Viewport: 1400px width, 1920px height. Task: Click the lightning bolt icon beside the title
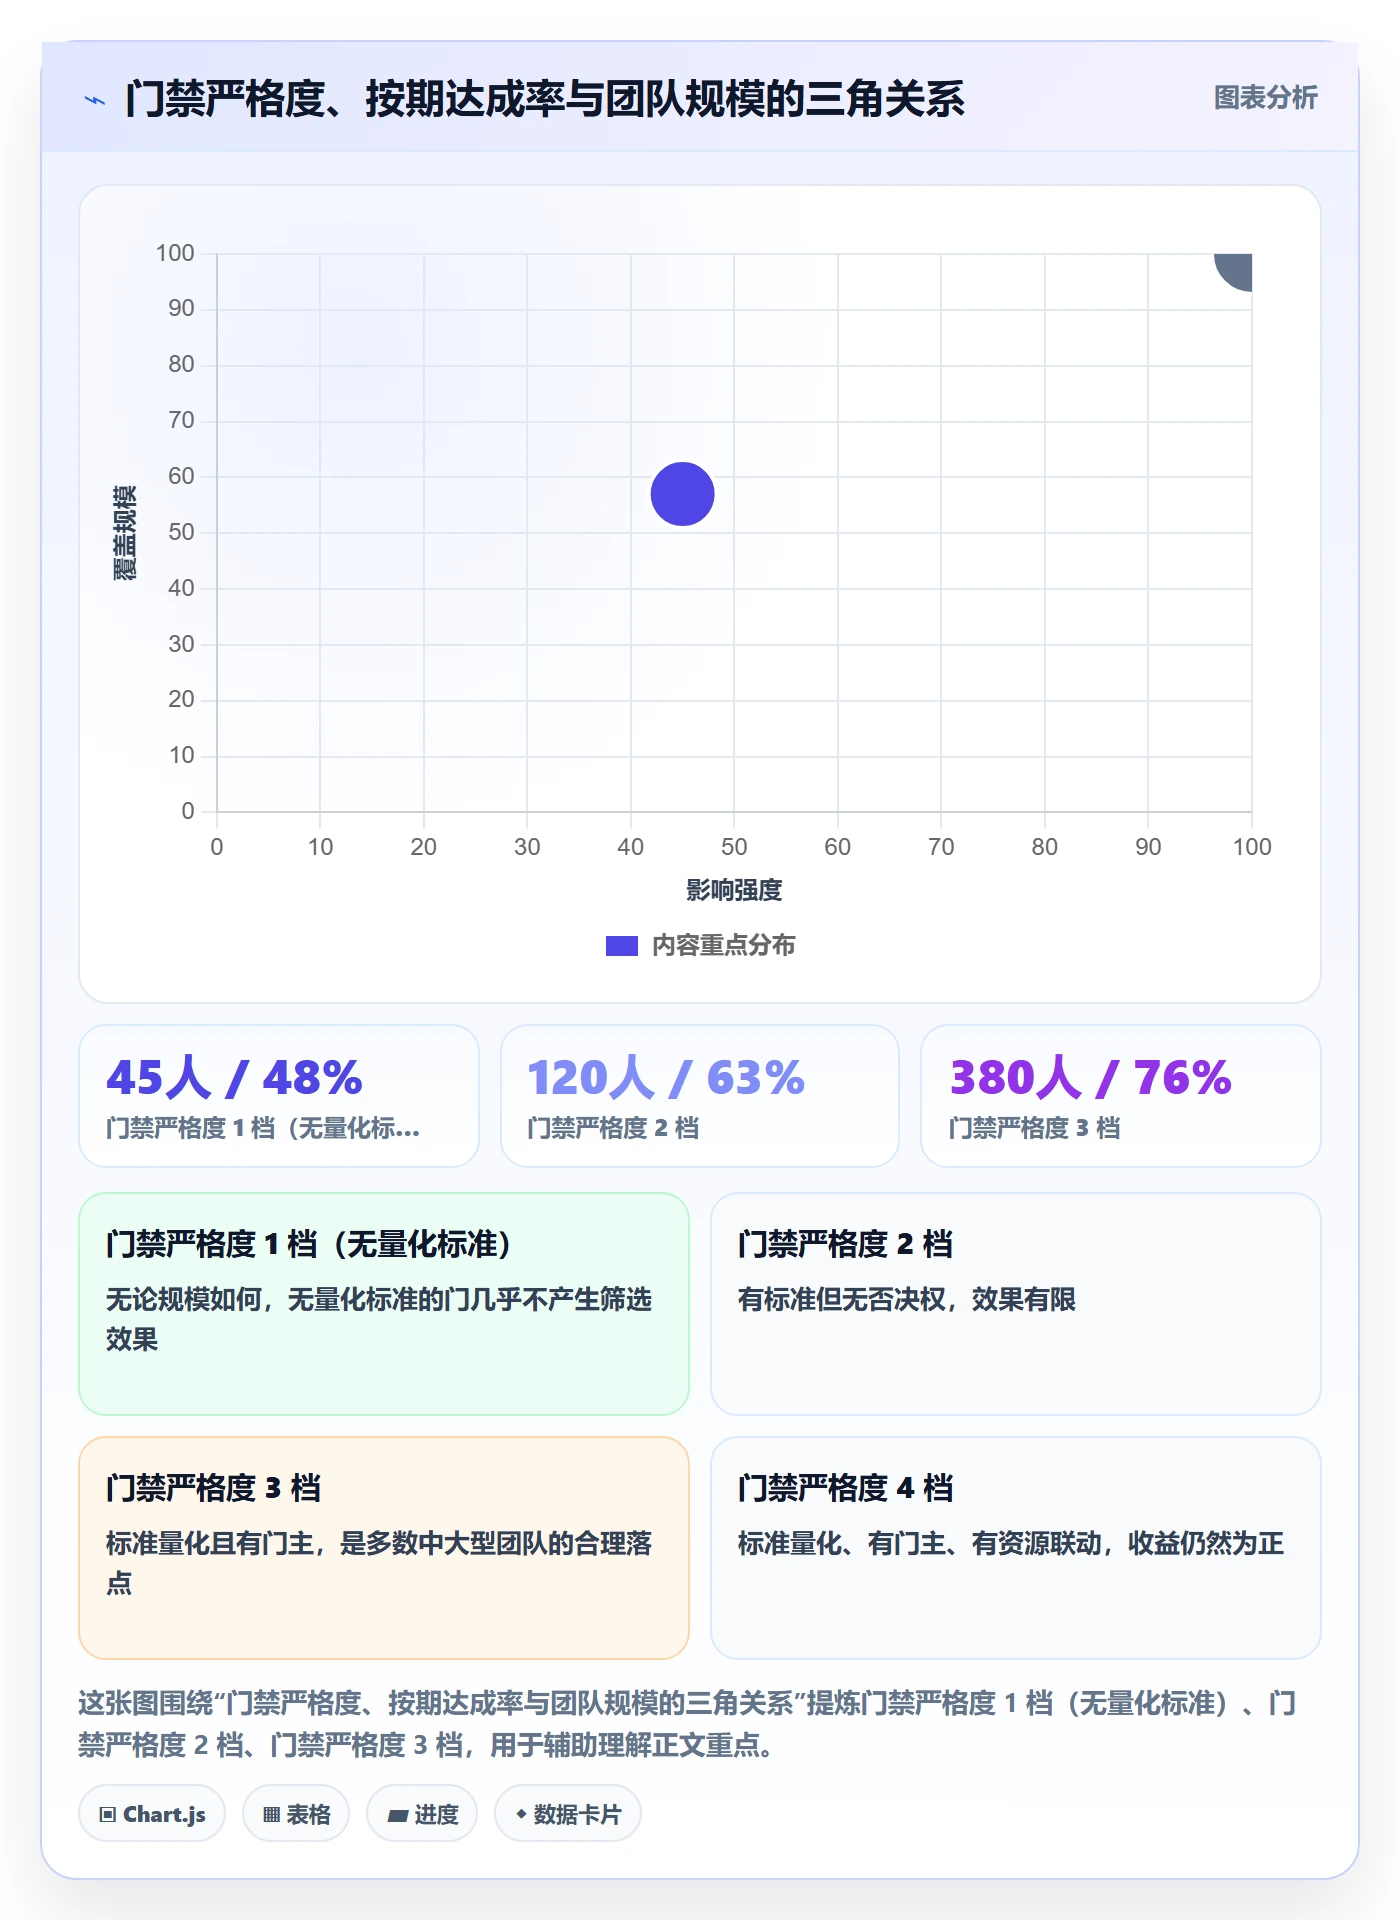click(95, 100)
